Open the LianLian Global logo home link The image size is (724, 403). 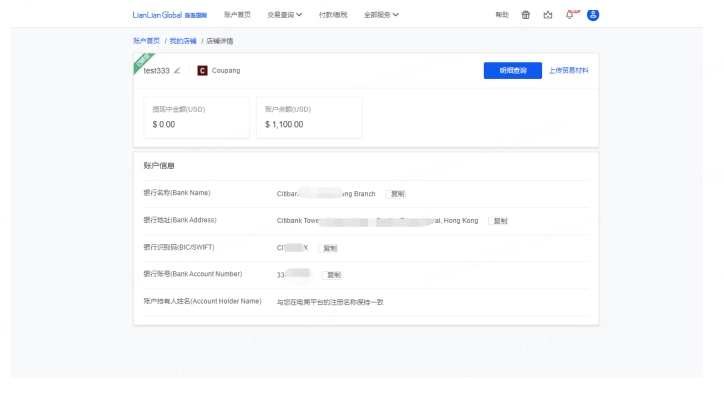pos(169,15)
